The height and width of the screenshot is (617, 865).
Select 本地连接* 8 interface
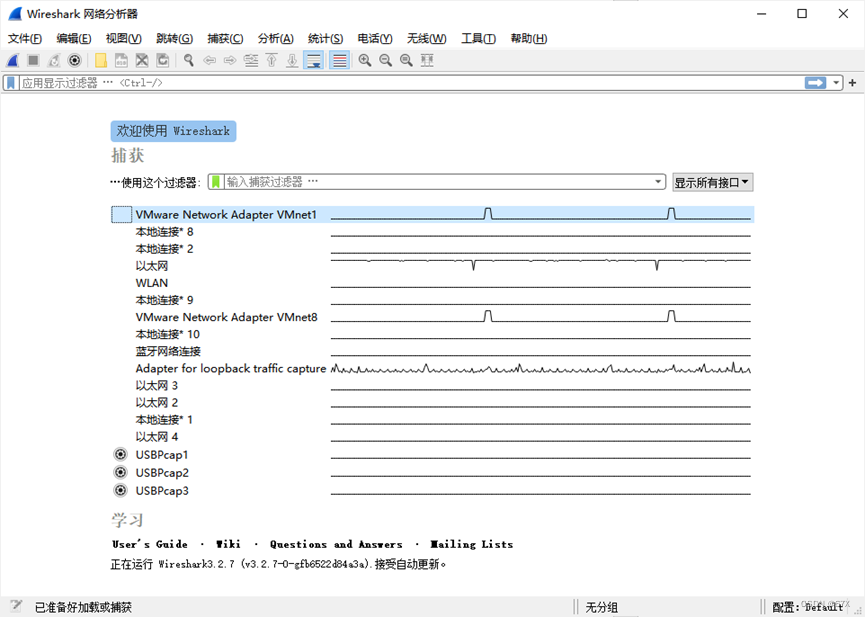(432, 232)
